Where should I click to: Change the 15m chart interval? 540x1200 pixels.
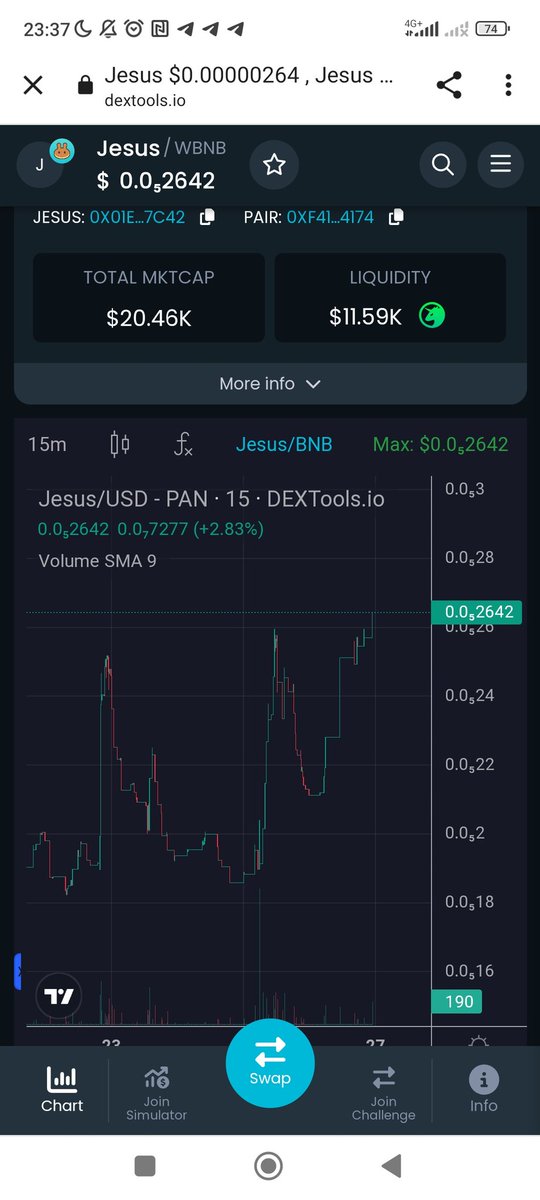pyautogui.click(x=47, y=444)
